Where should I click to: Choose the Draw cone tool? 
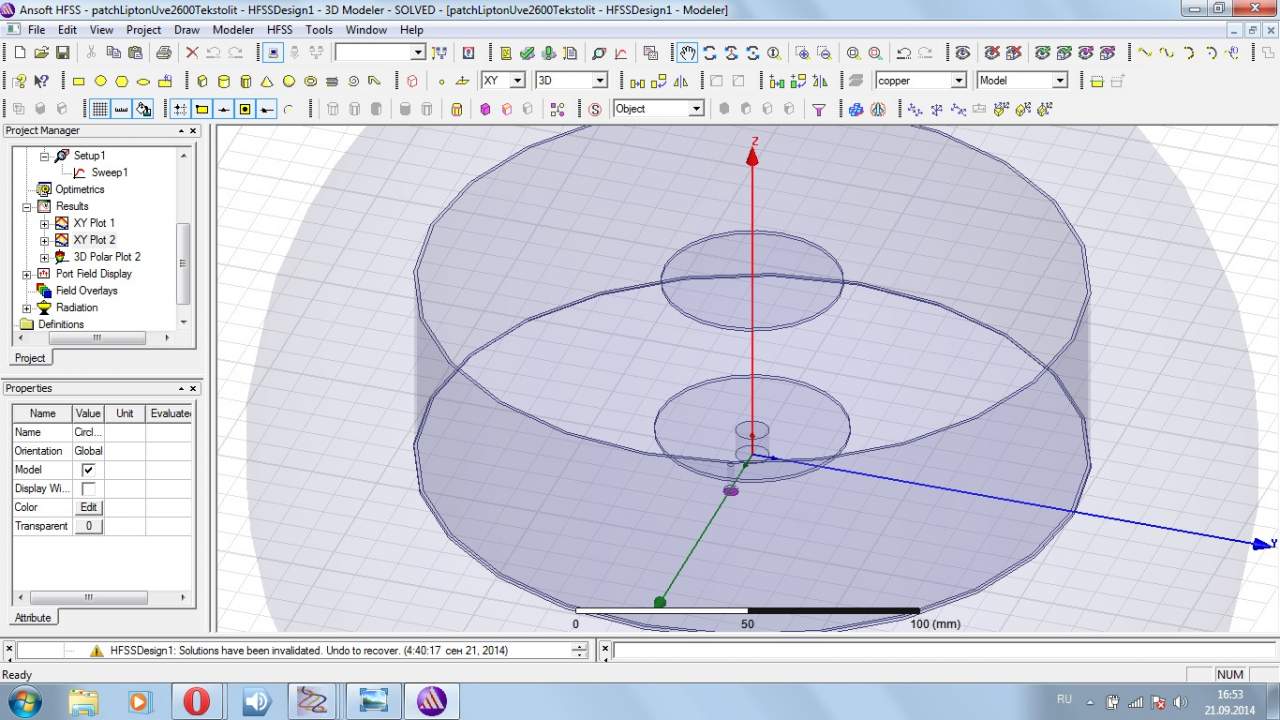(x=267, y=81)
